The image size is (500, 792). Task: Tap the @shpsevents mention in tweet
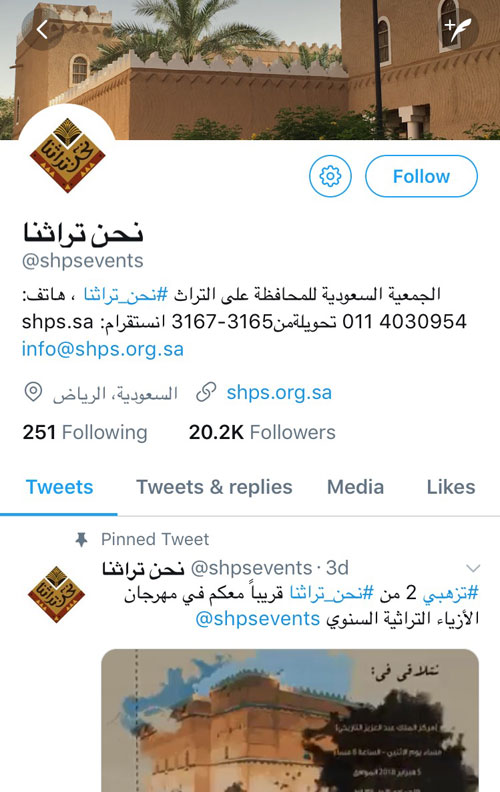pyautogui.click(x=258, y=619)
